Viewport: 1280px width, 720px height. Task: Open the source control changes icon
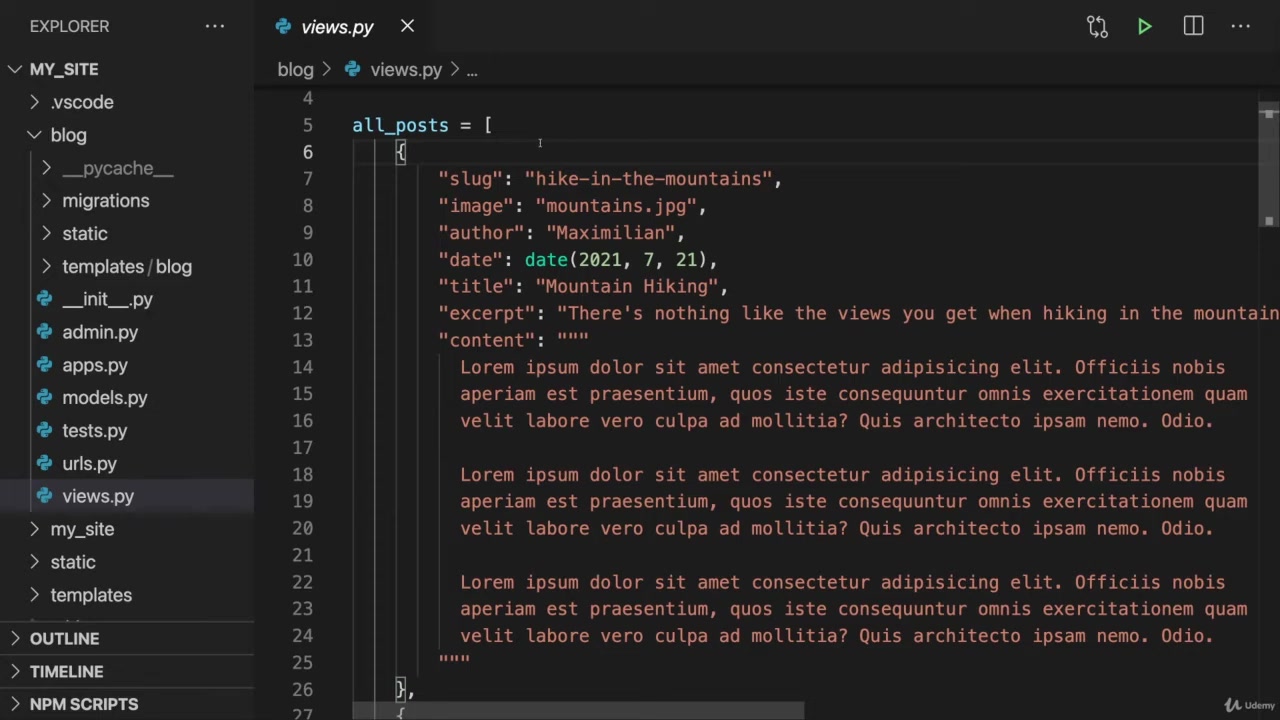tap(1097, 27)
